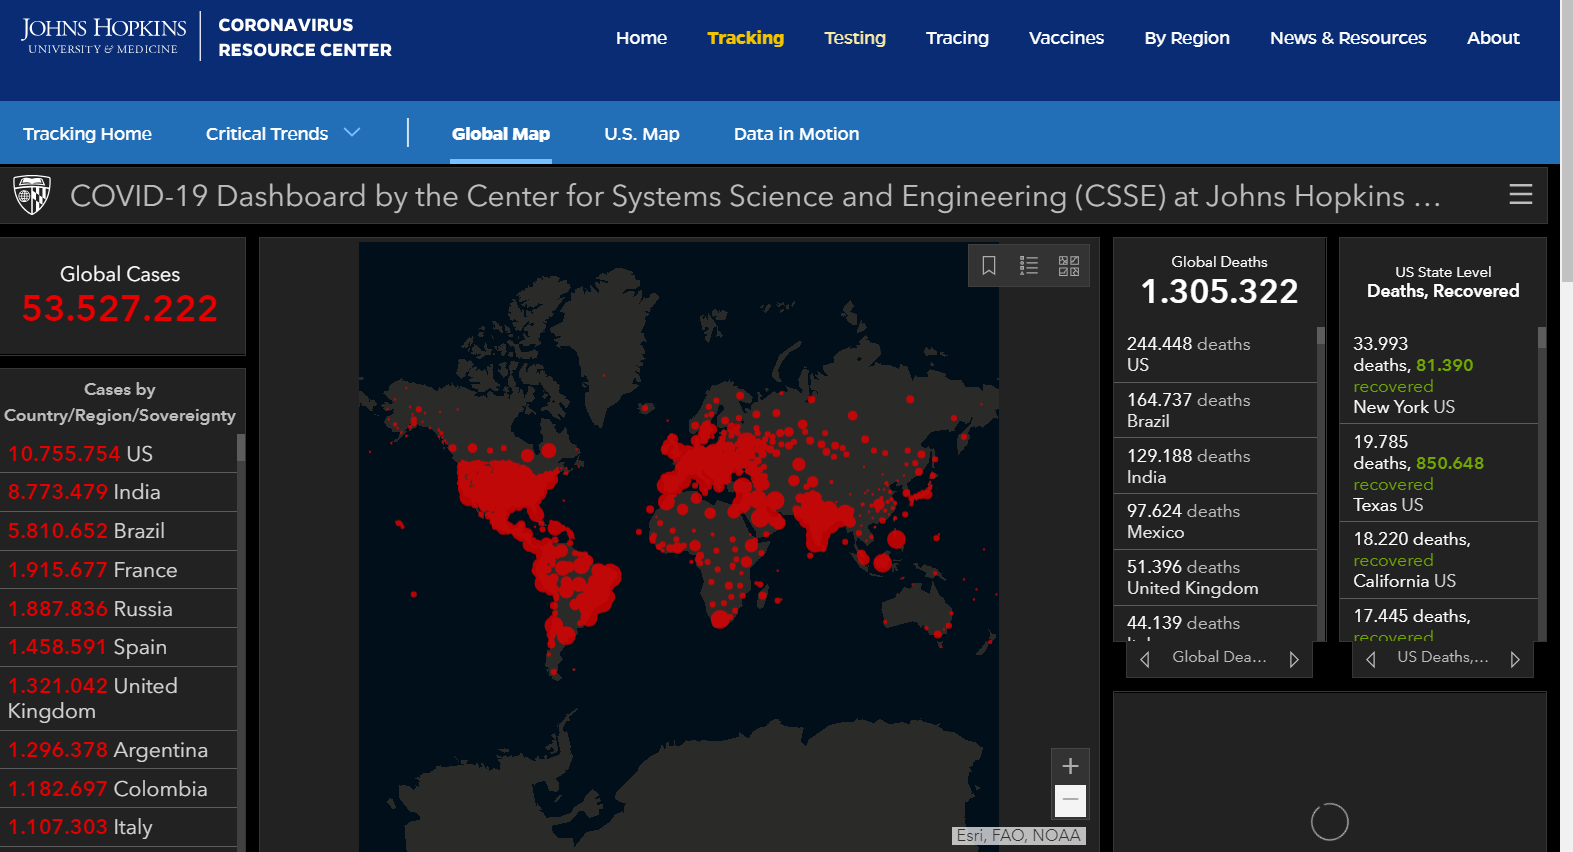
Task: Click the California US state entry
Action: [1438, 560]
